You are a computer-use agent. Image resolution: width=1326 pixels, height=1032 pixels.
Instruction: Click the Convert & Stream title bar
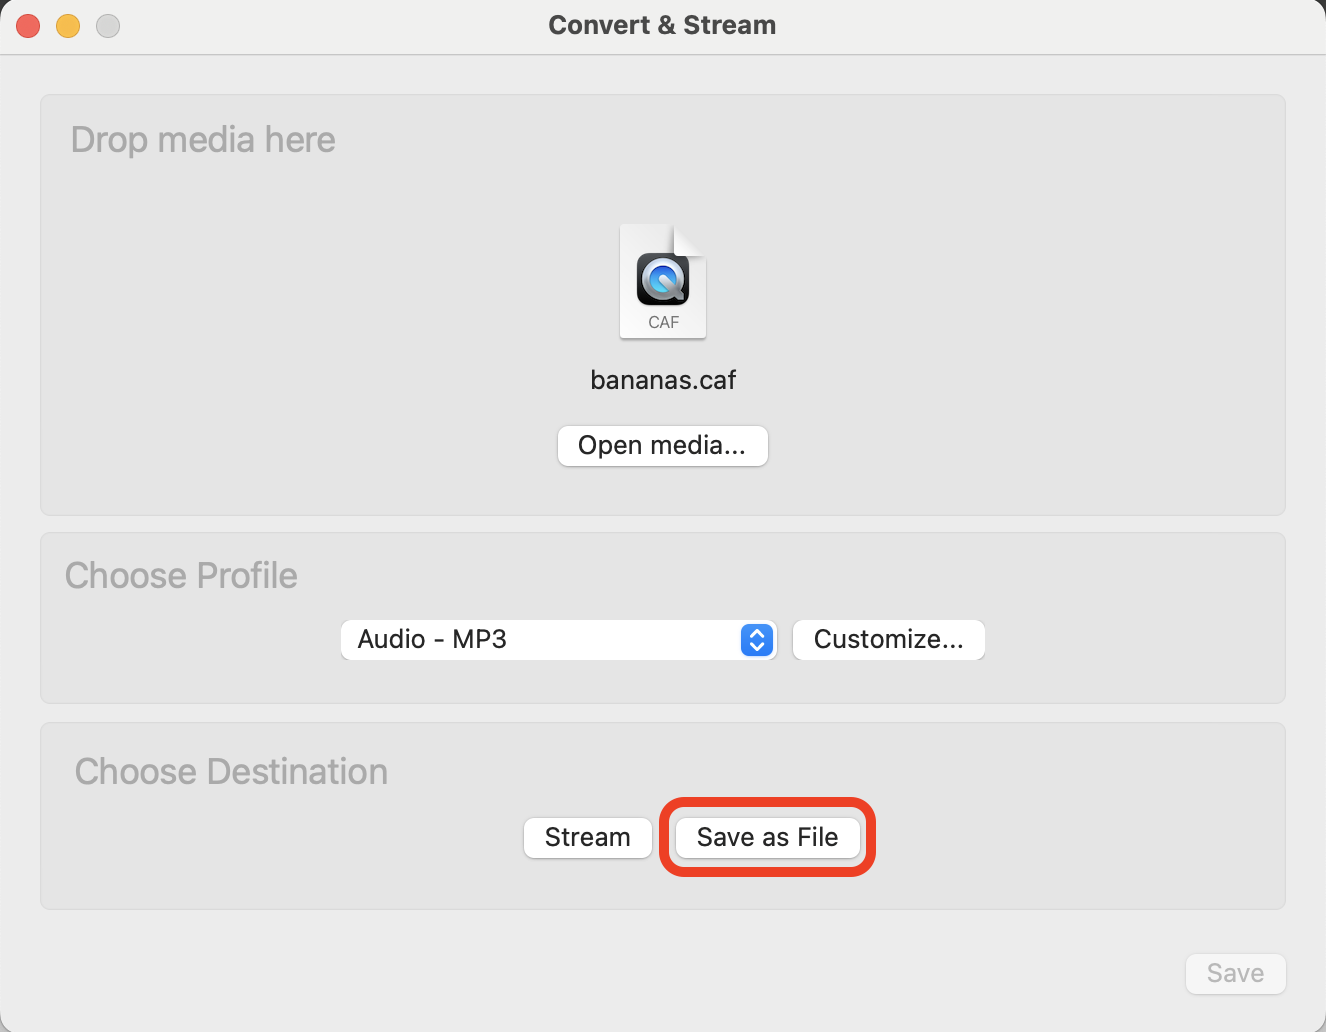coord(662,24)
